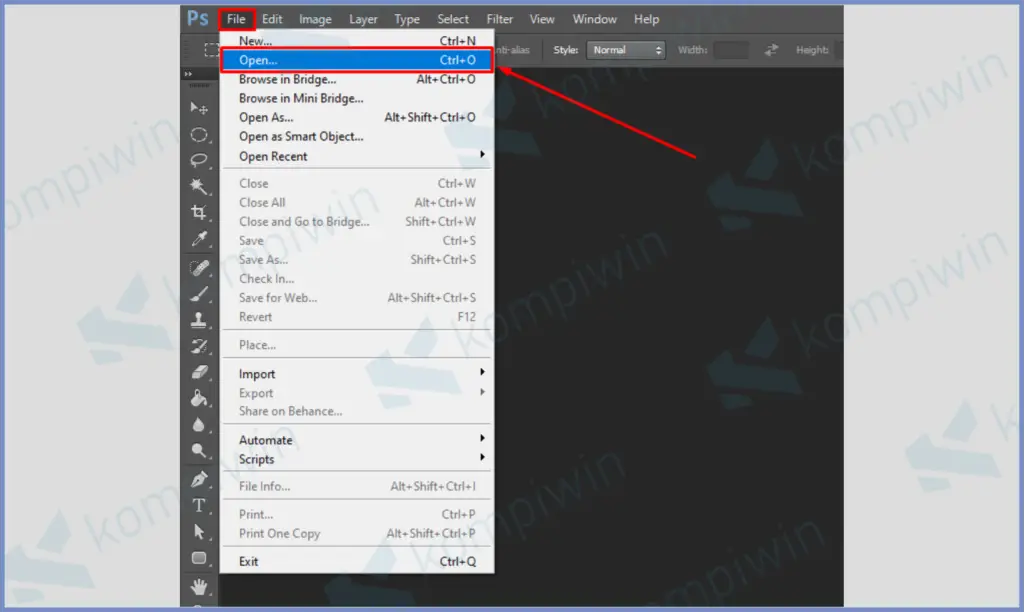1024x612 pixels.
Task: Click the Print One Copy entry
Action: pos(357,534)
